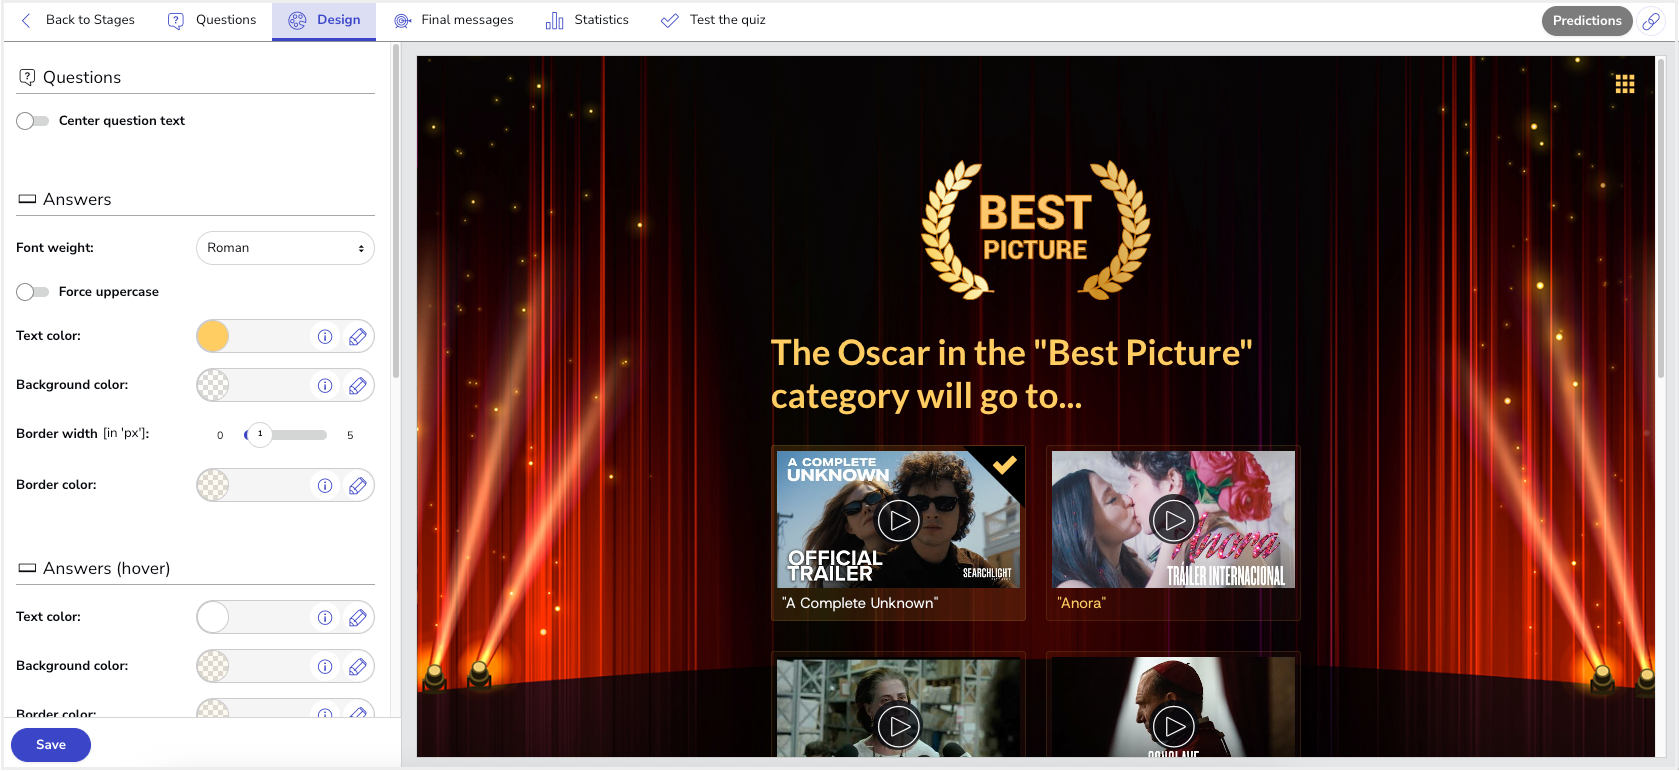The image size is (1679, 771).
Task: Click info icon for Answers Background color
Action: (x=325, y=386)
